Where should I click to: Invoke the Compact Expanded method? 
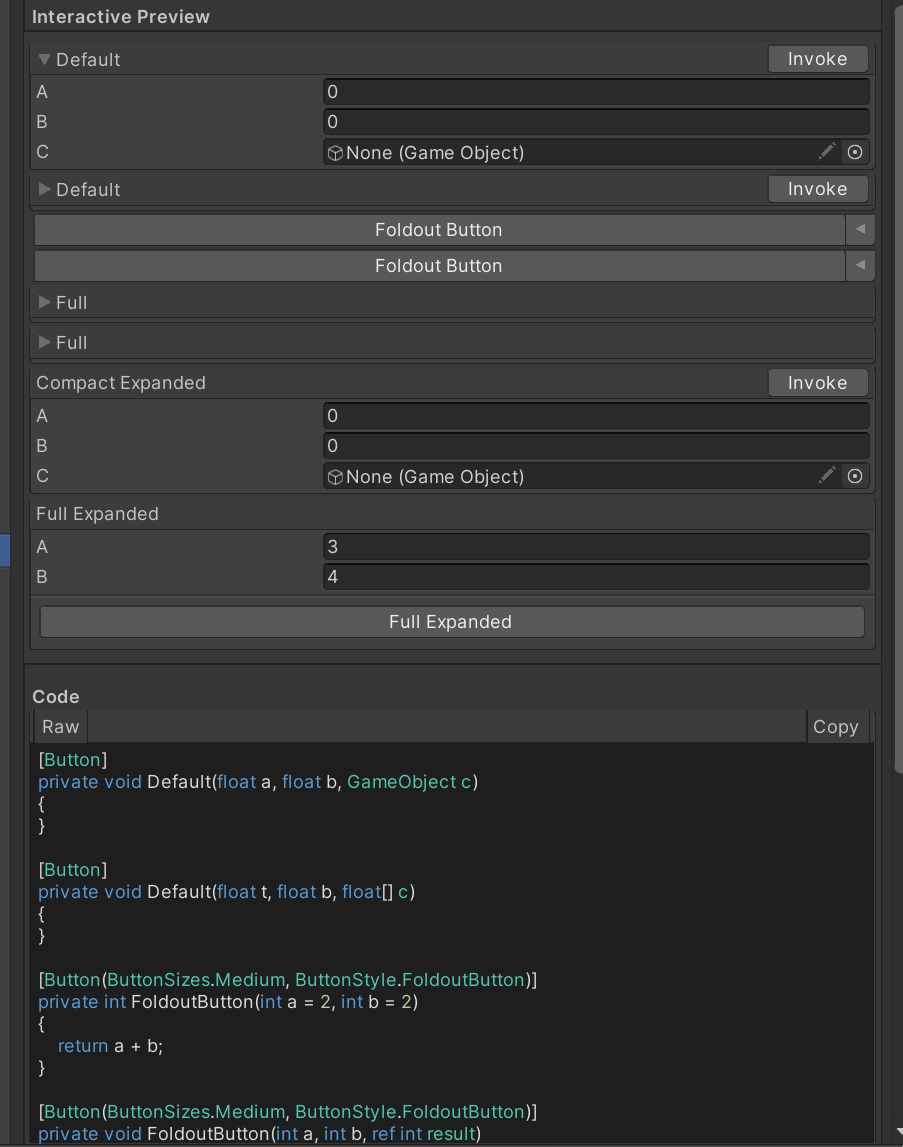(816, 382)
